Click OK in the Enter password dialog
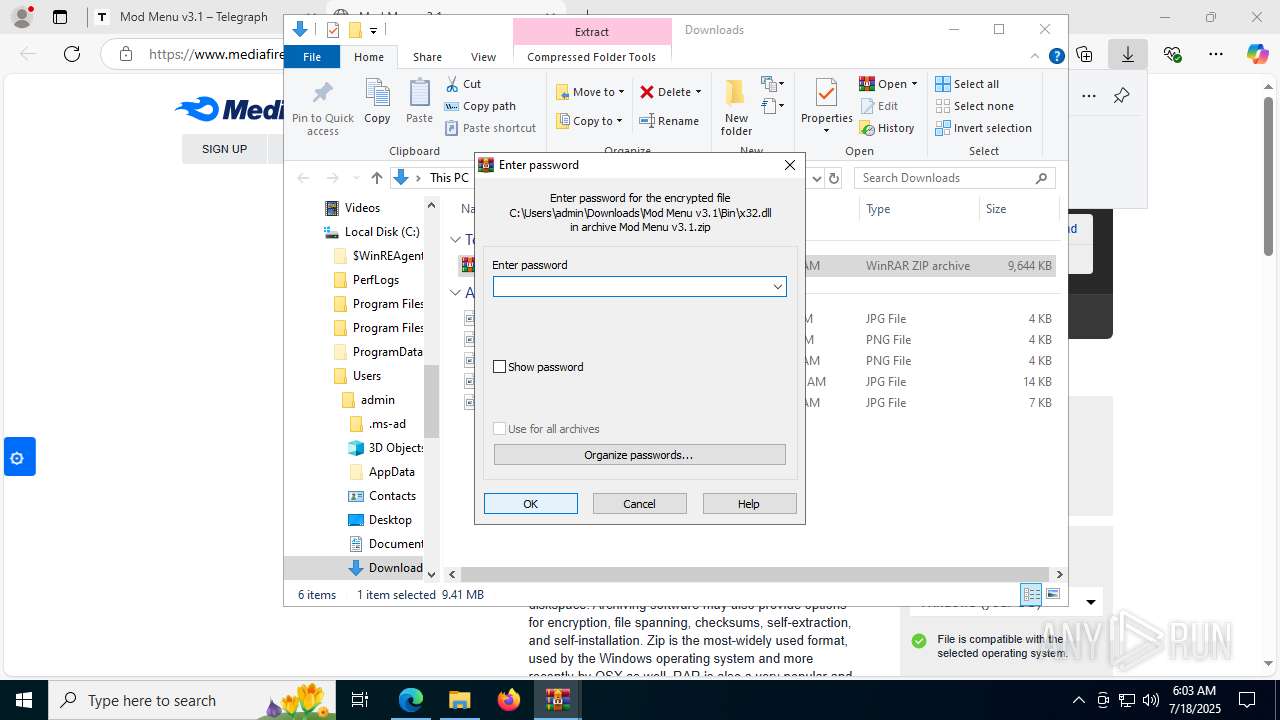Viewport: 1280px width, 720px height. tap(530, 504)
